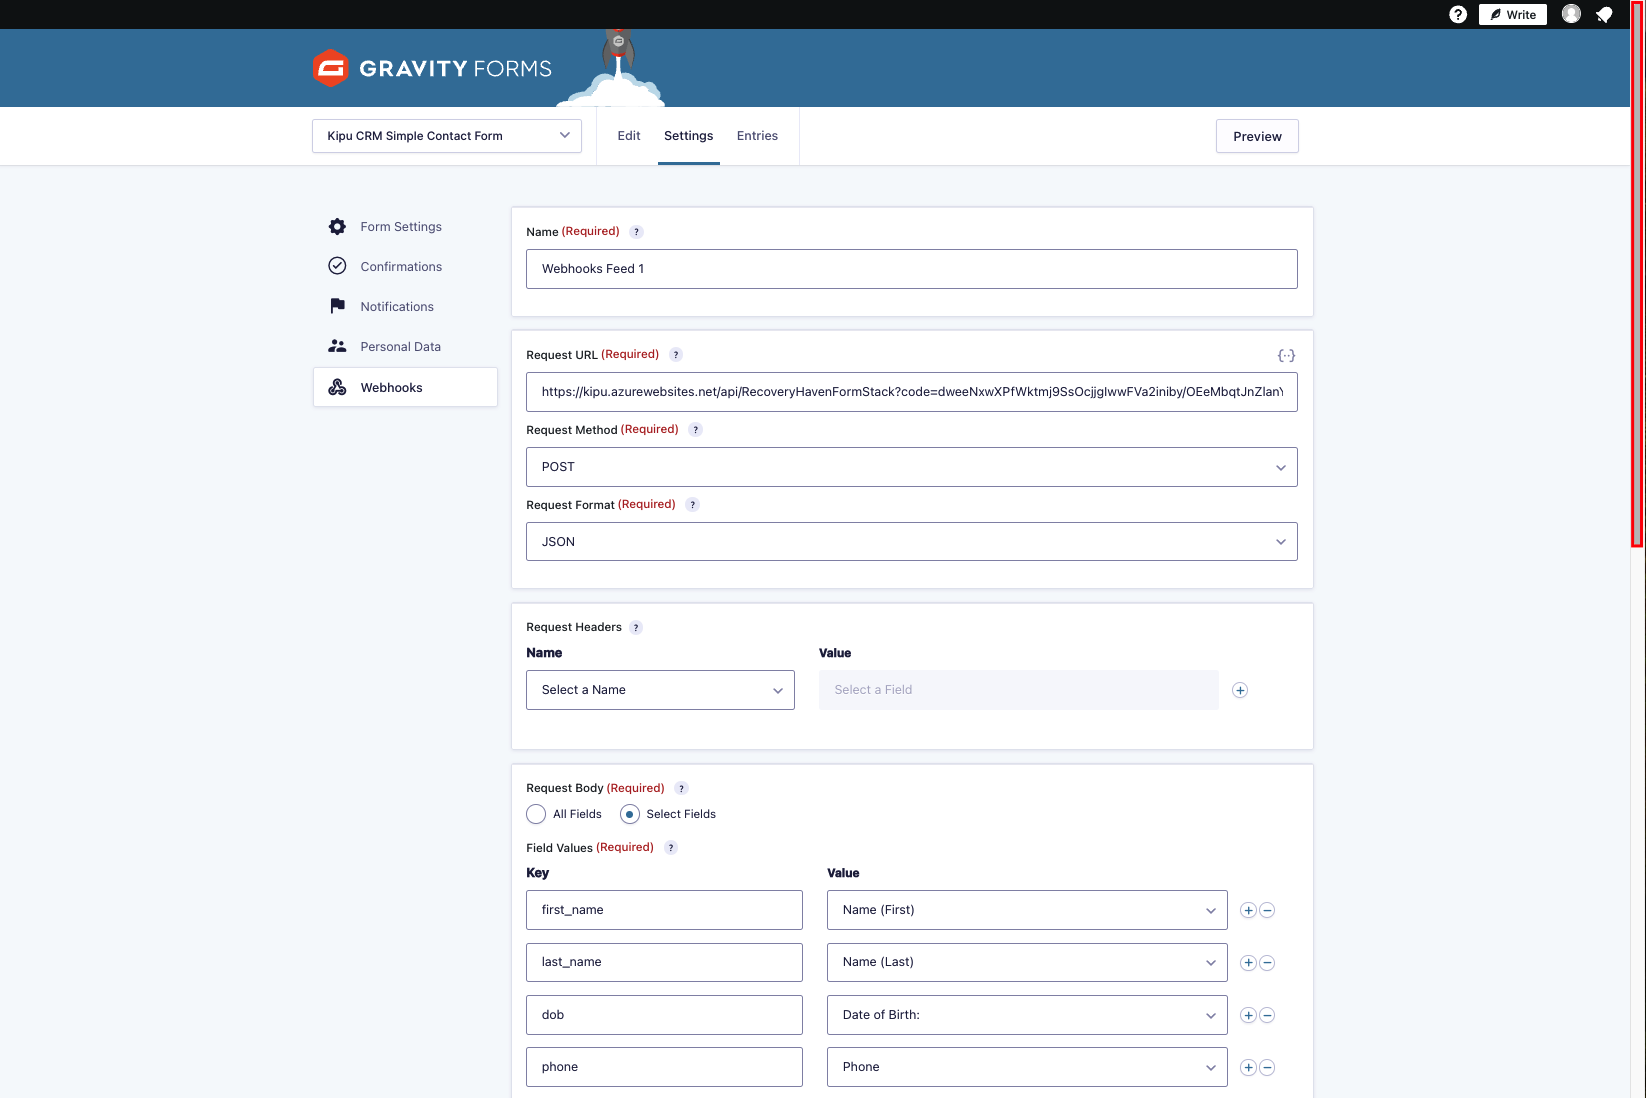The width and height of the screenshot is (1646, 1098).
Task: Remove the first_name field row with minus icon
Action: (x=1267, y=910)
